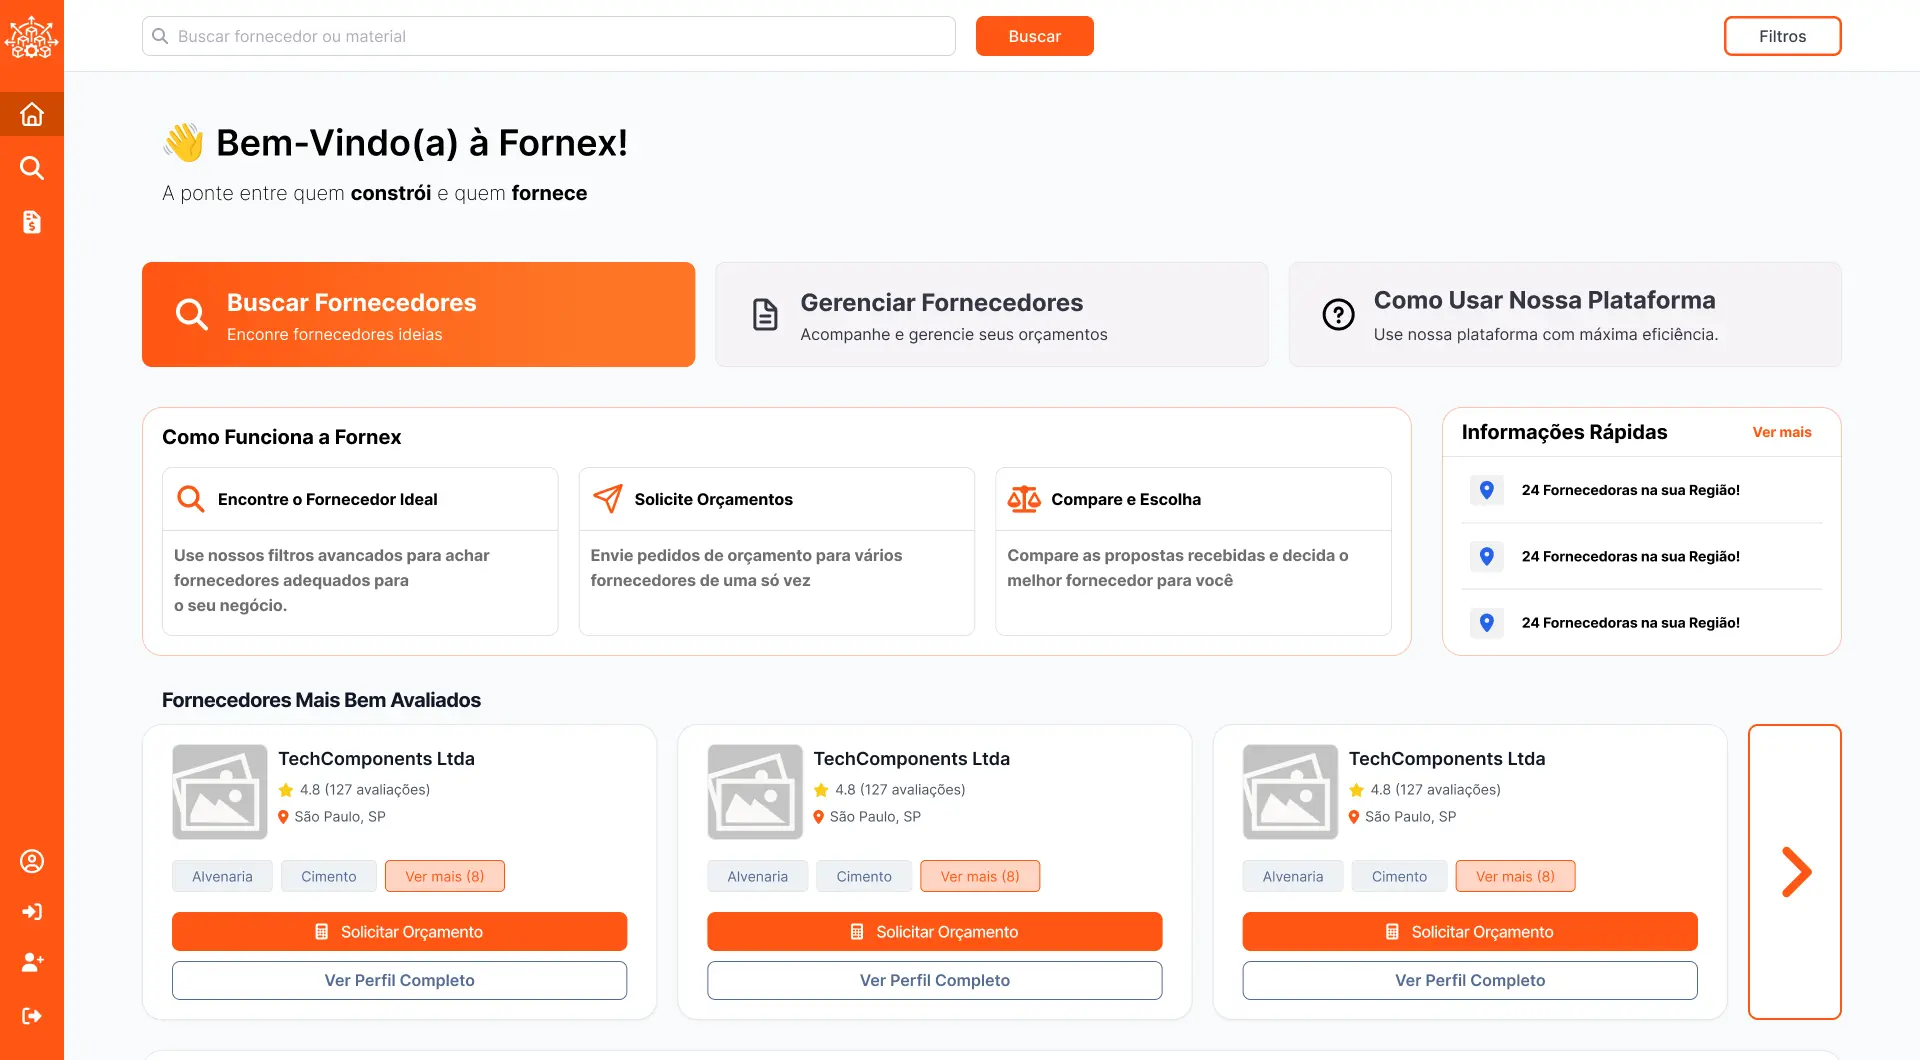
Task: Click Solicitar Orçamento on first supplier card
Action: pos(399,931)
